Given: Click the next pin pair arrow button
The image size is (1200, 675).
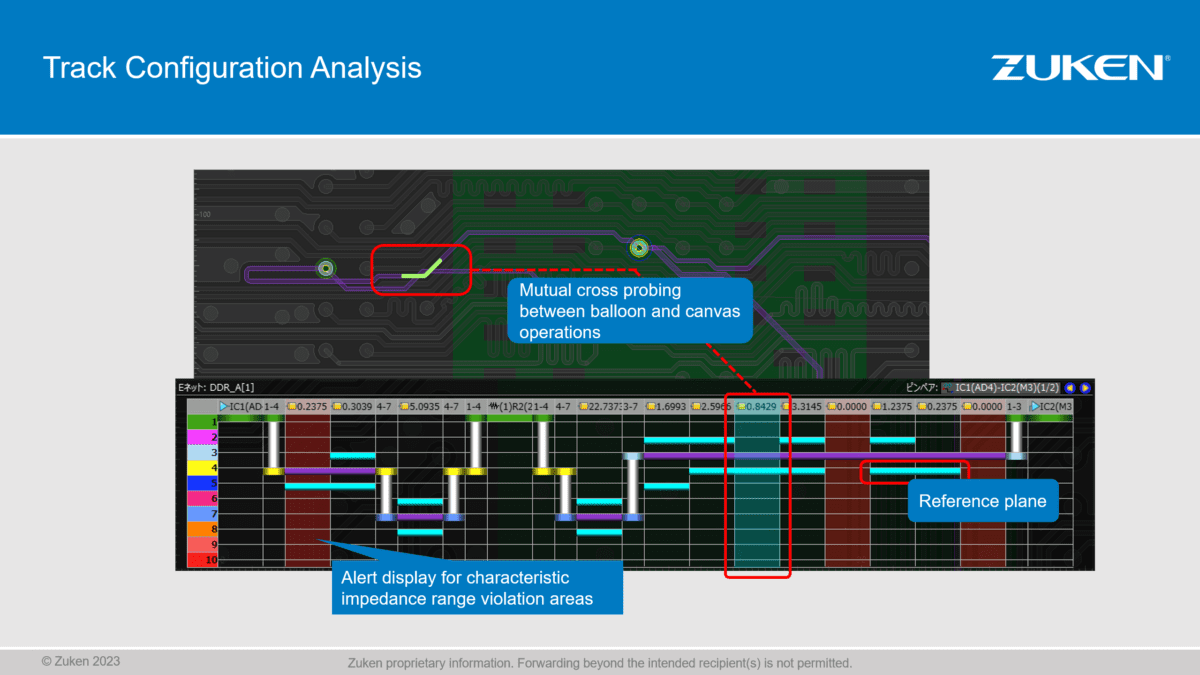Looking at the screenshot, I should pyautogui.click(x=1085, y=387).
